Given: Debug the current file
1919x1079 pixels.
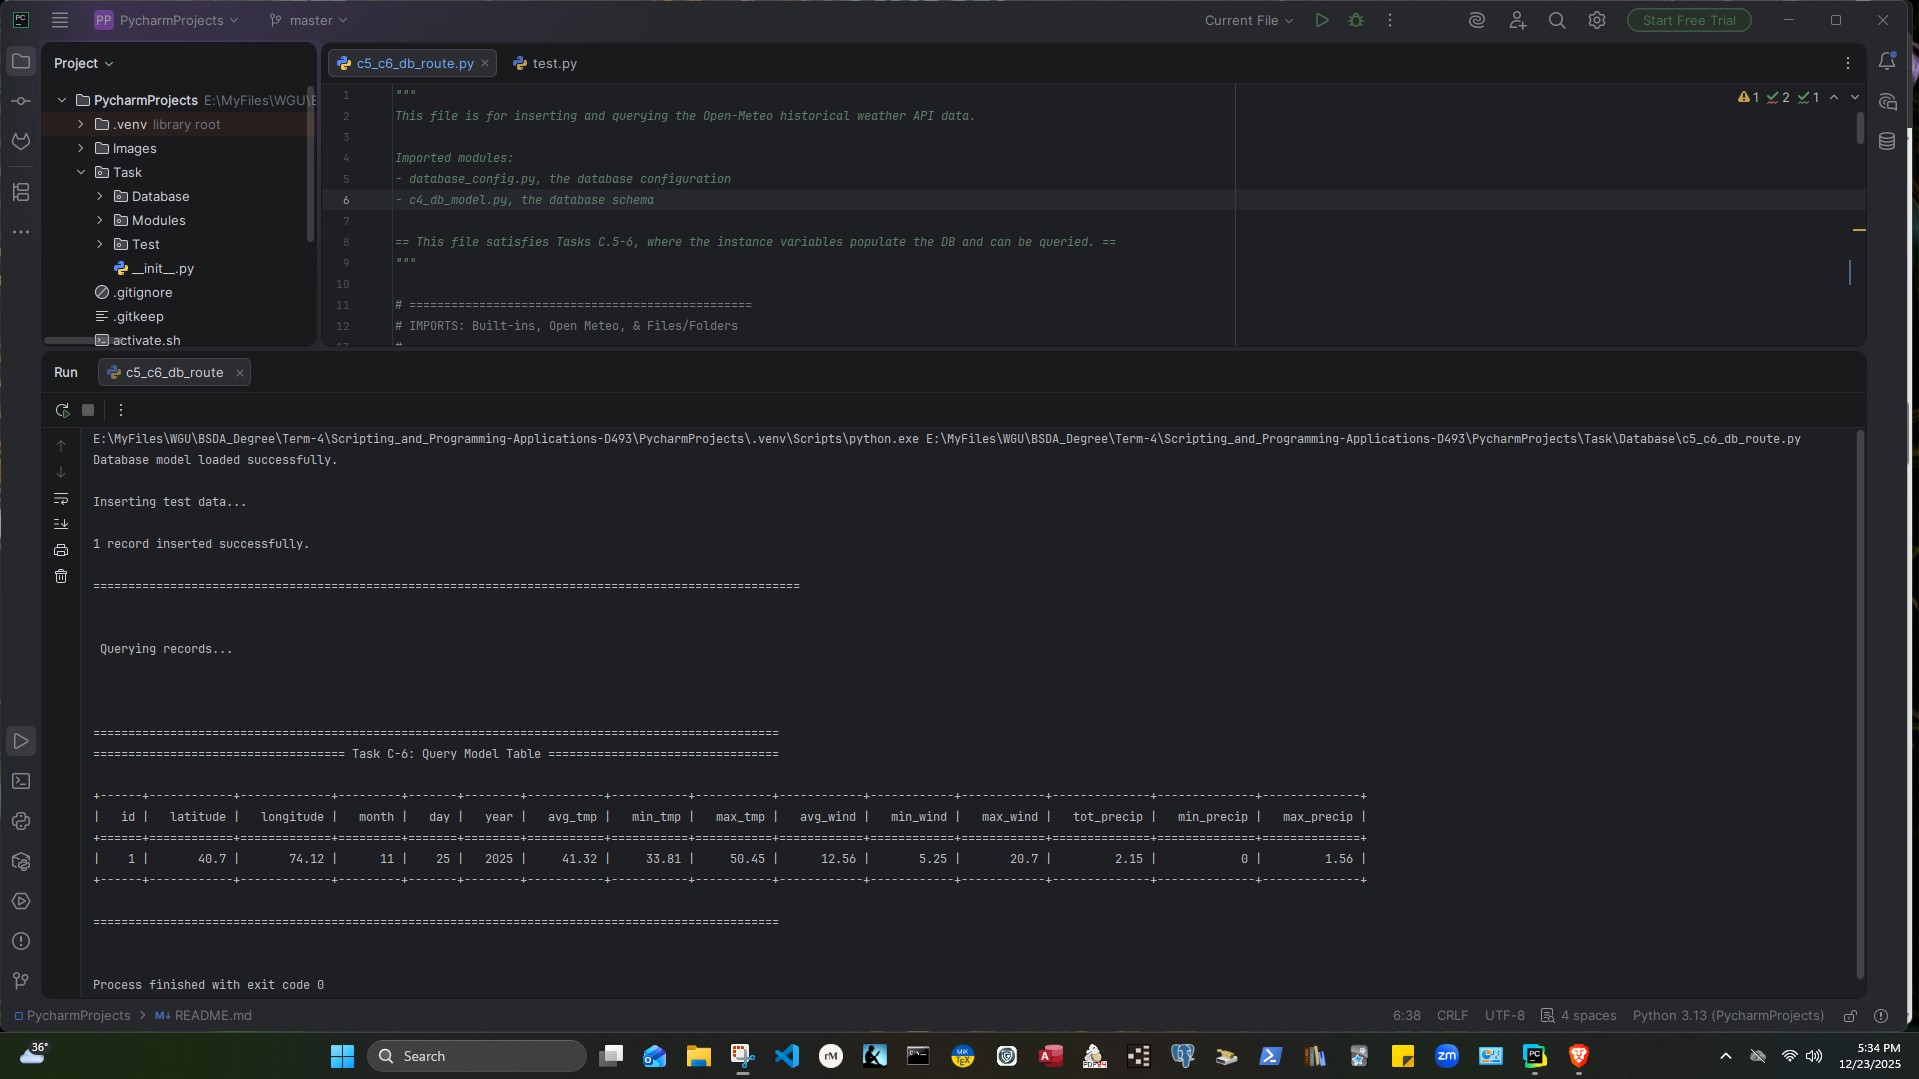Looking at the screenshot, I should tap(1356, 20).
